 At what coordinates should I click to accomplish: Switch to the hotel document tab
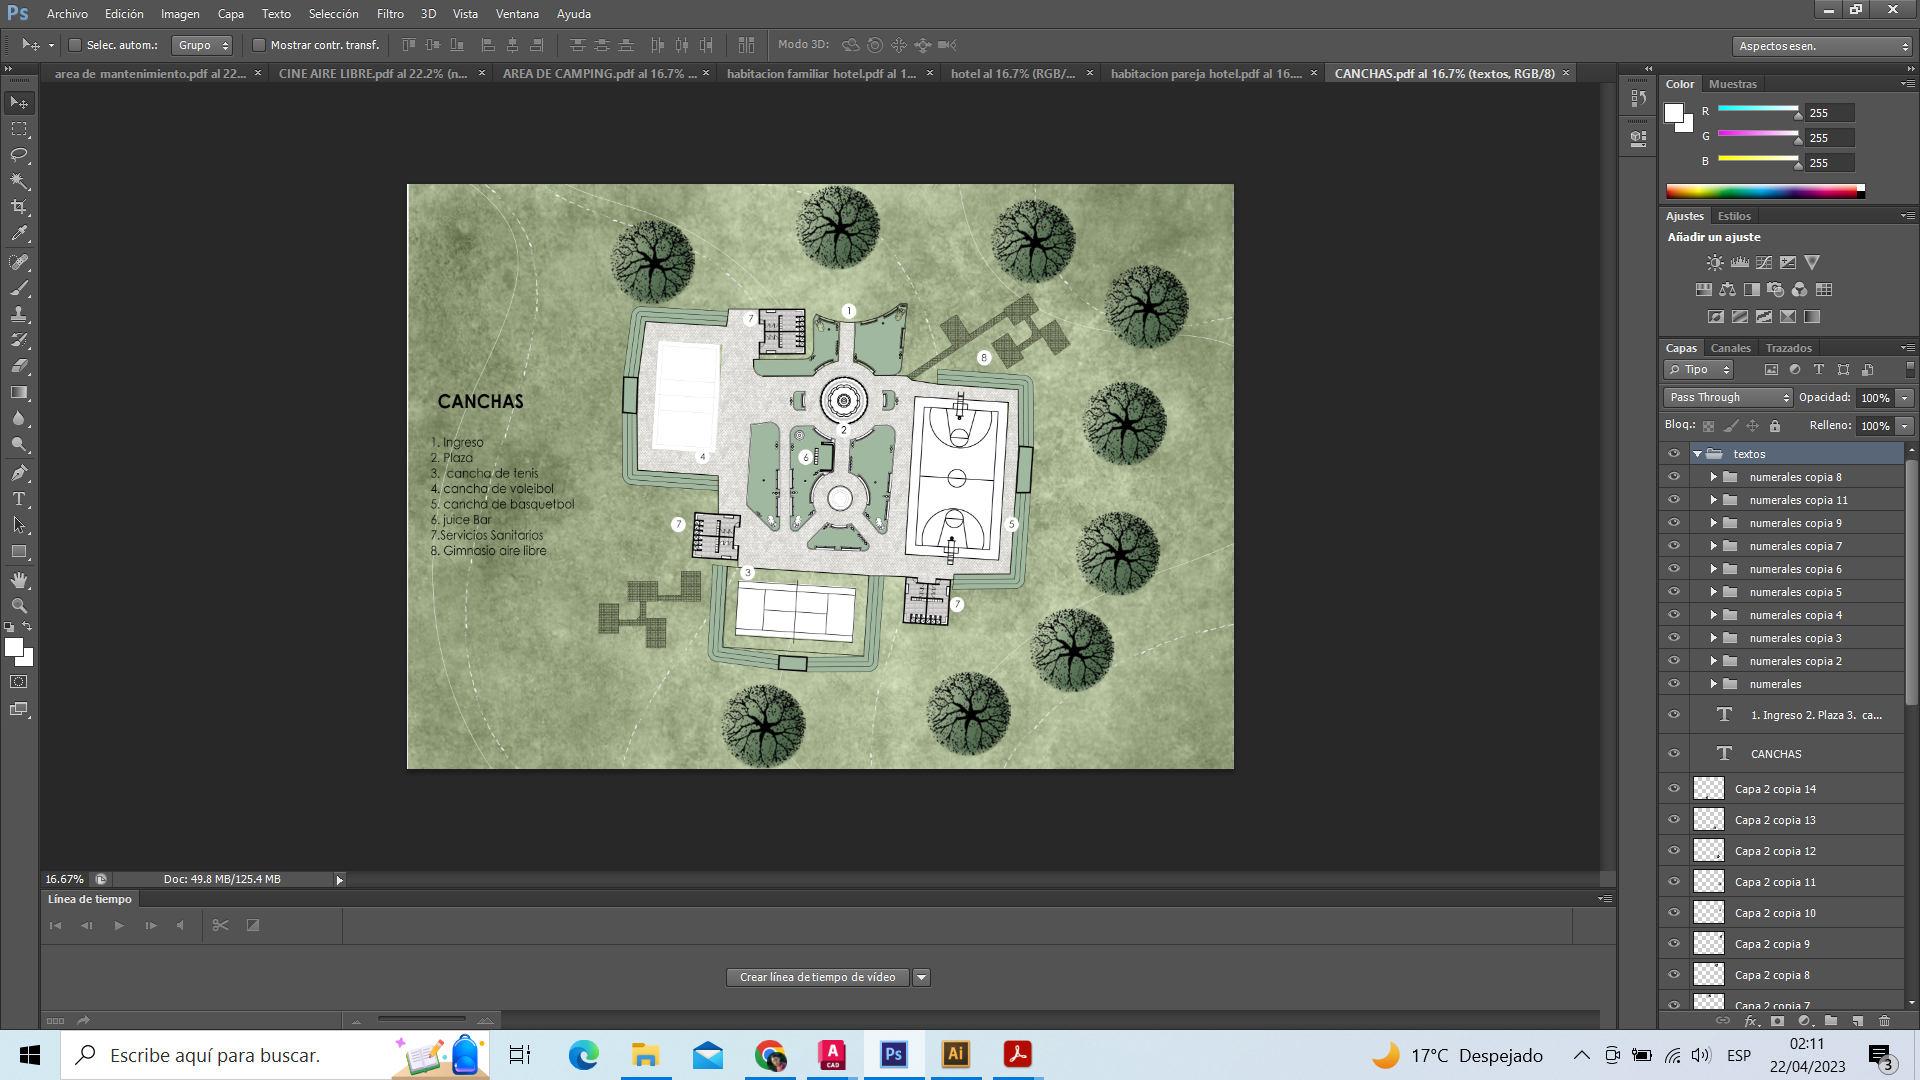1012,73
